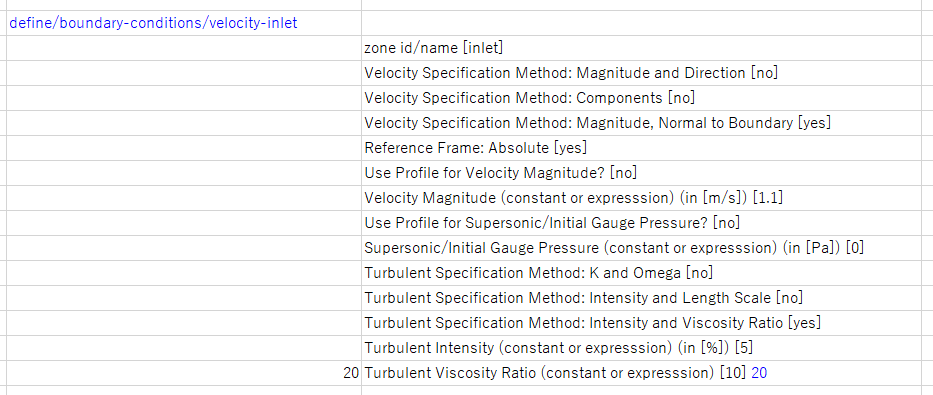Click the K and Omega [no] cell
The image size is (933, 395).
pyautogui.click(x=647, y=273)
